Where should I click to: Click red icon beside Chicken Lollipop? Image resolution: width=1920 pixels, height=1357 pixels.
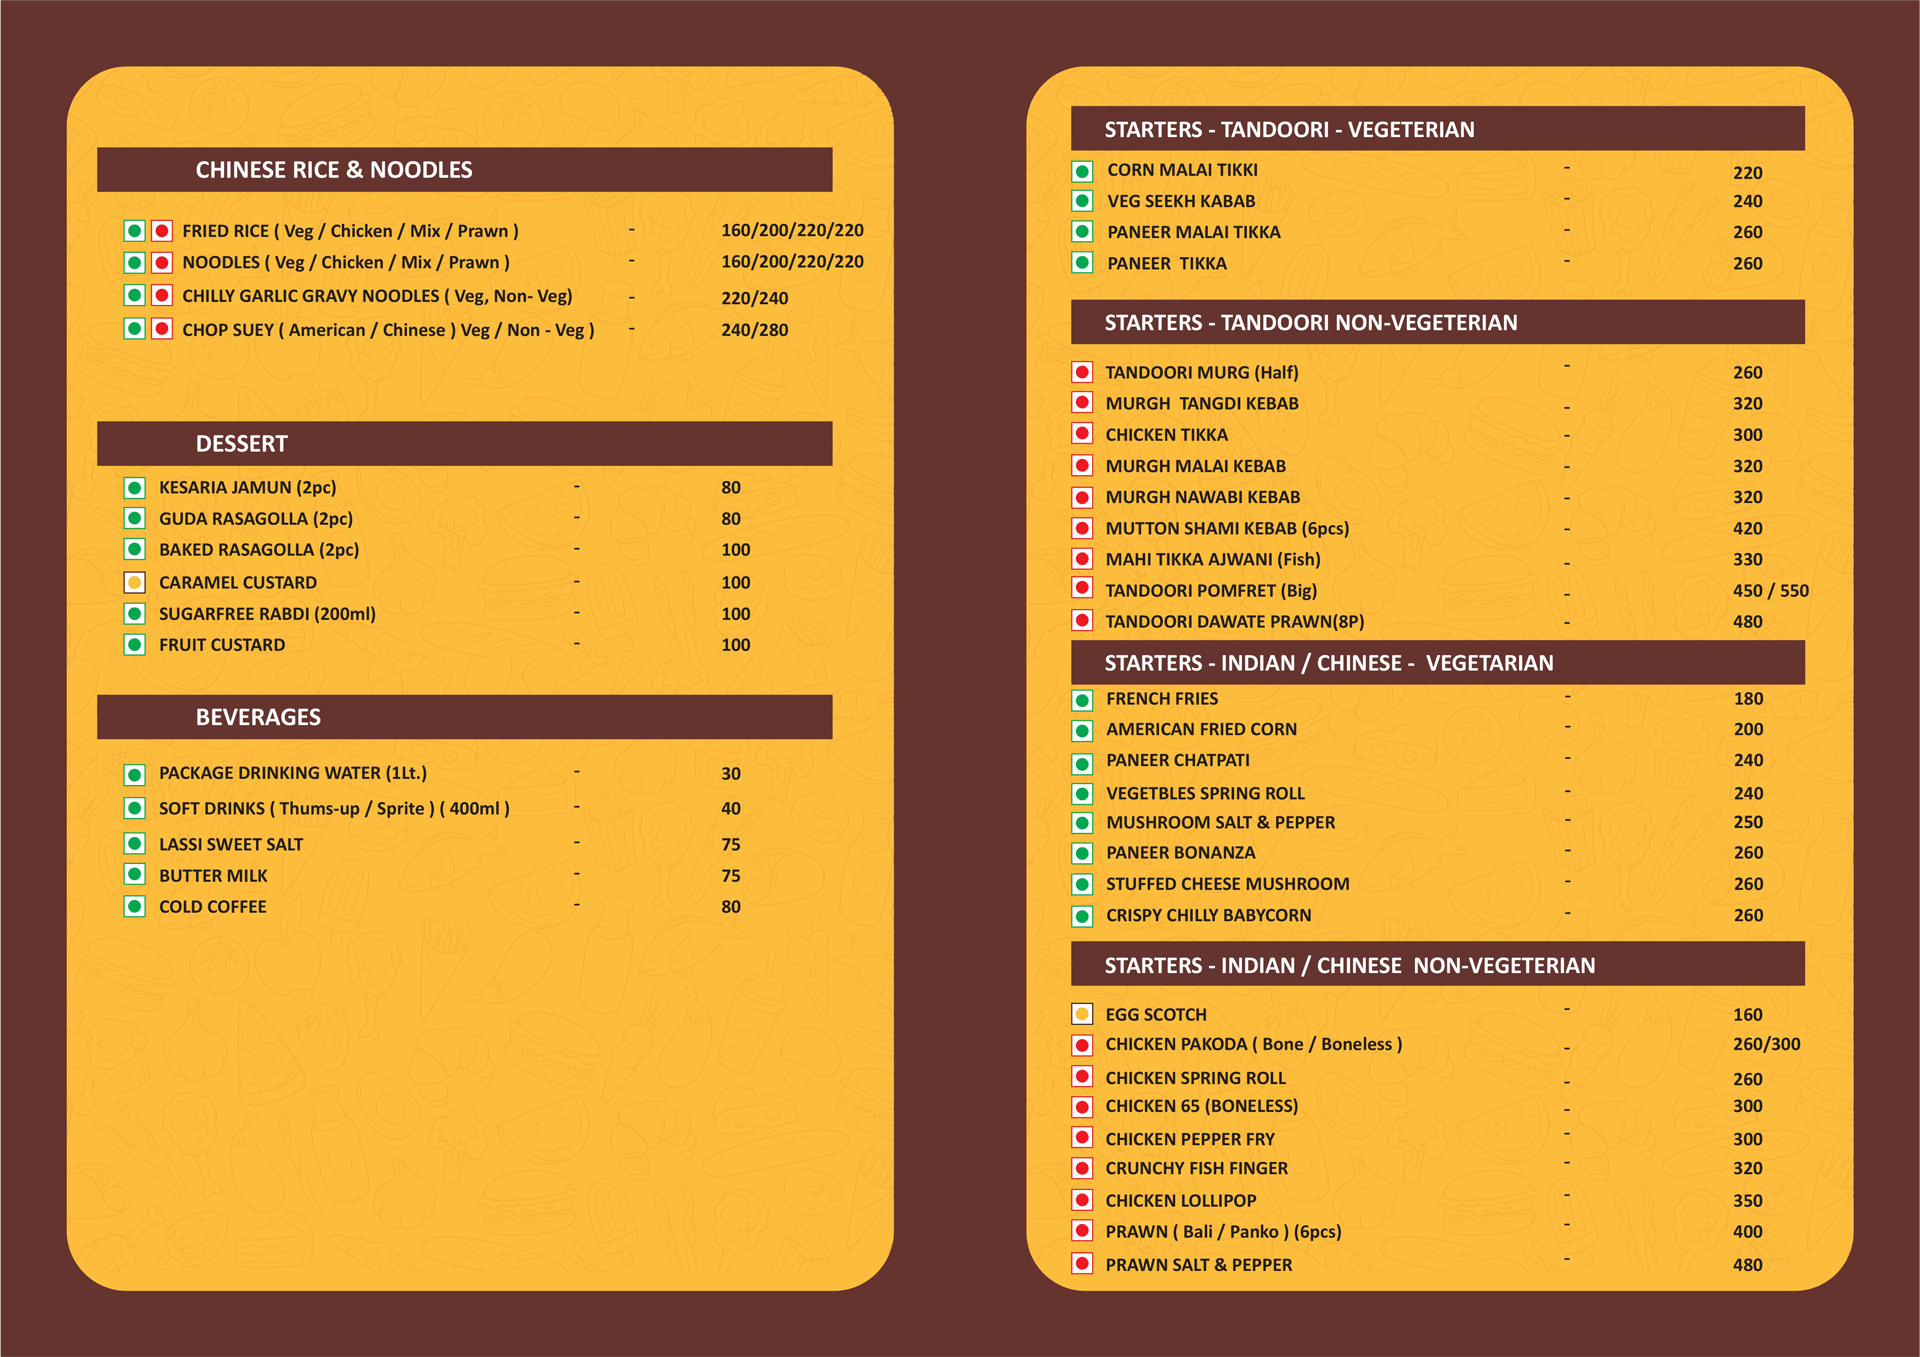point(1082,1200)
